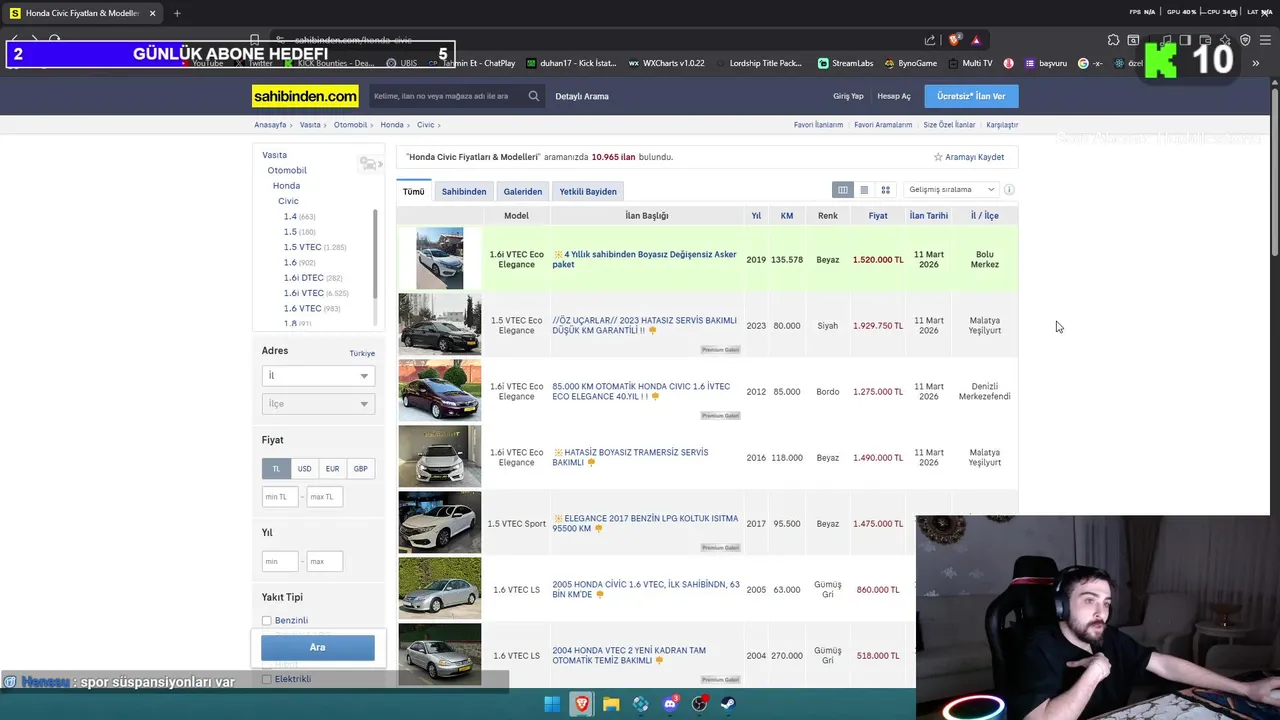The height and width of the screenshot is (720, 1280).
Task: Open the Windows Start menu
Action: coord(552,704)
